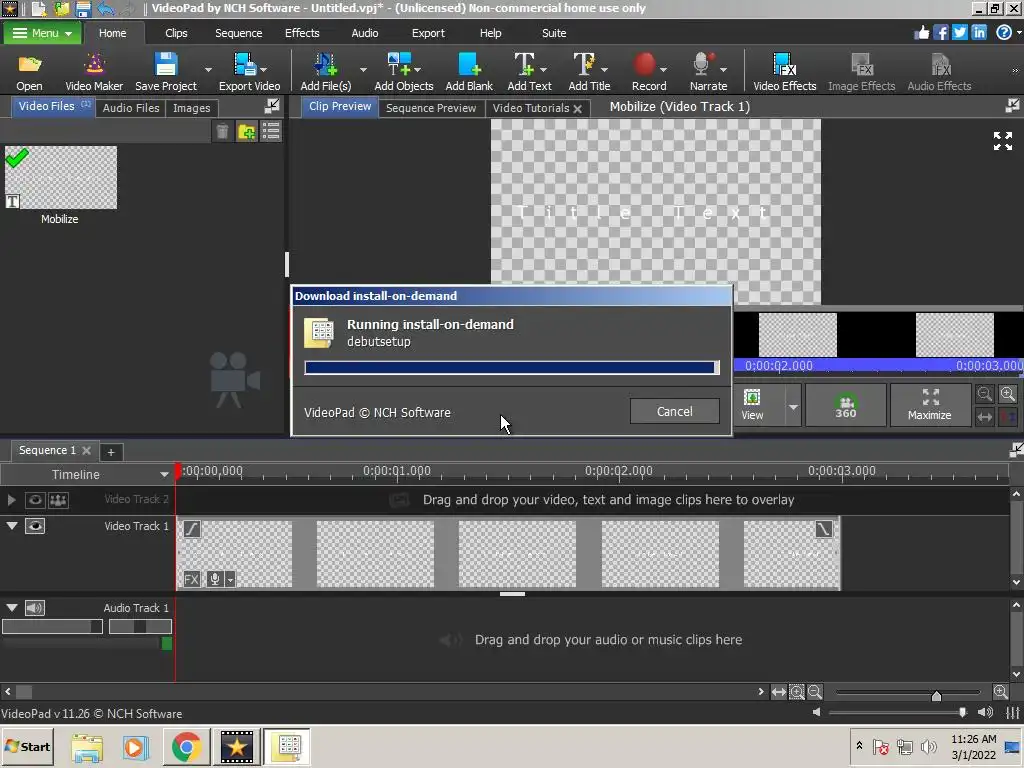The image size is (1024, 768).
Task: Switch to Sequence Preview tab
Action: pyautogui.click(x=430, y=108)
